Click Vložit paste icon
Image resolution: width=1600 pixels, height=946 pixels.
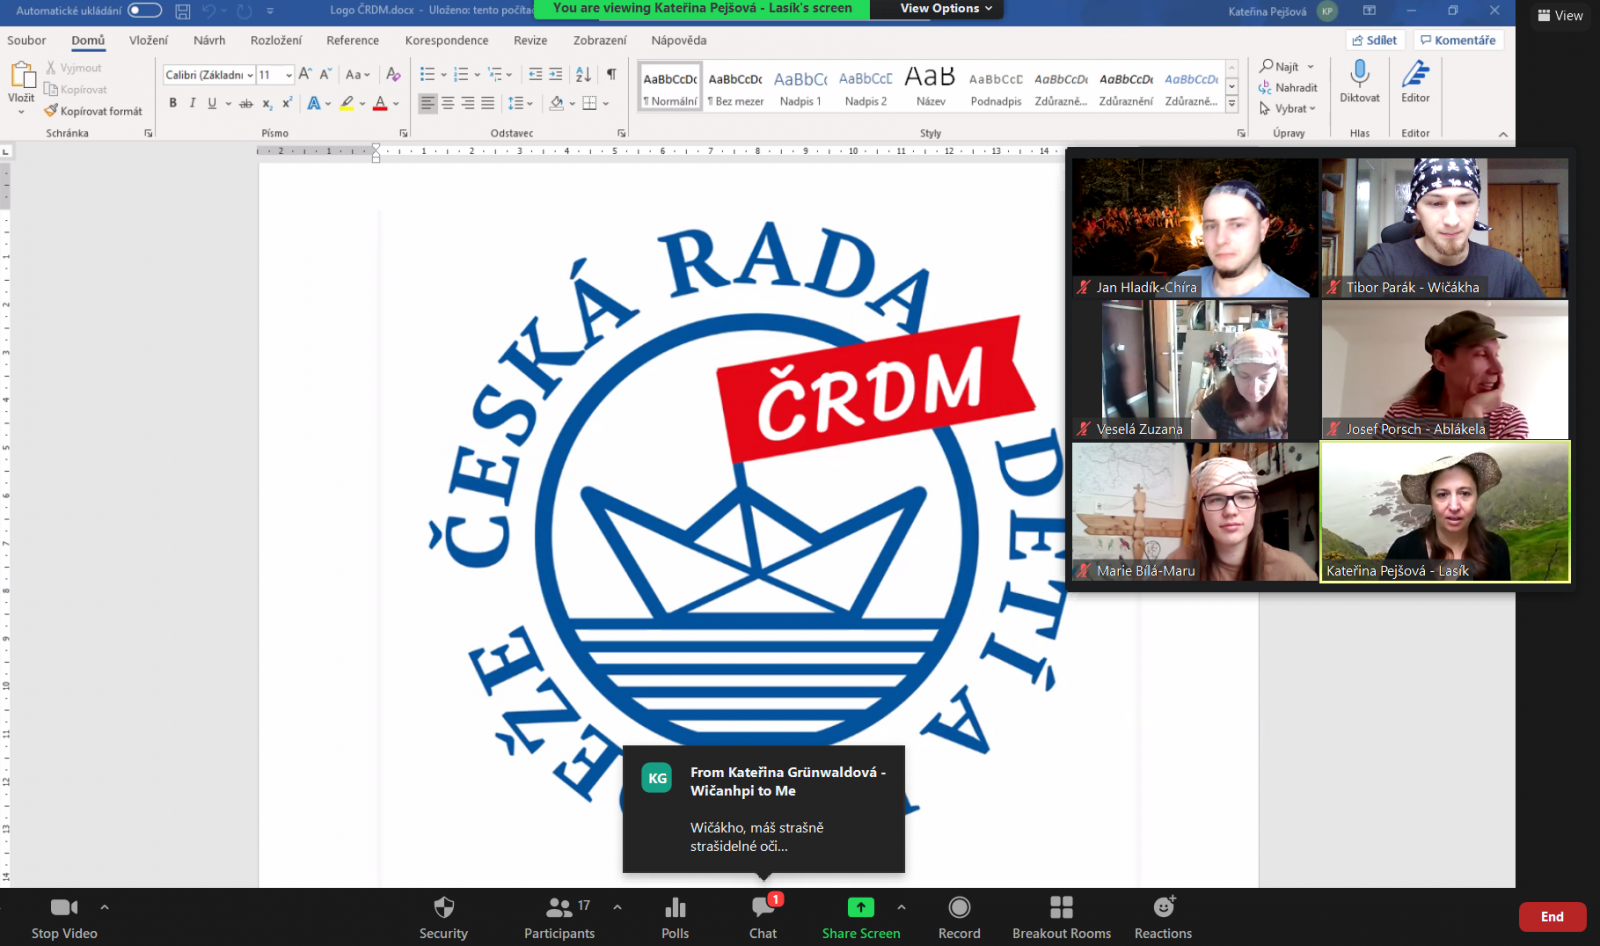point(21,75)
